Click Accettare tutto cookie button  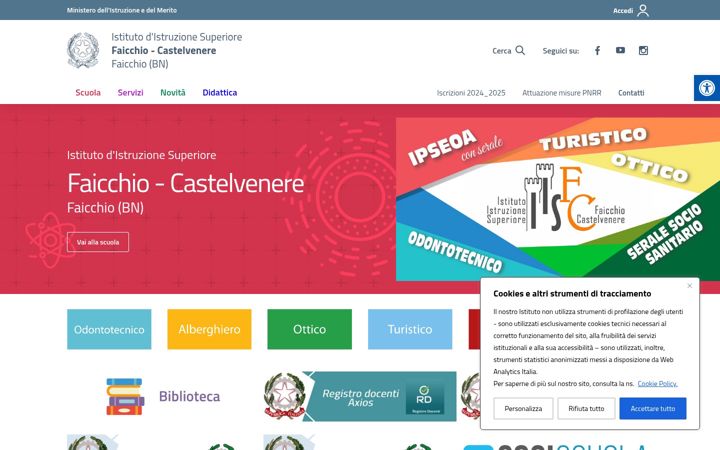pyautogui.click(x=652, y=408)
